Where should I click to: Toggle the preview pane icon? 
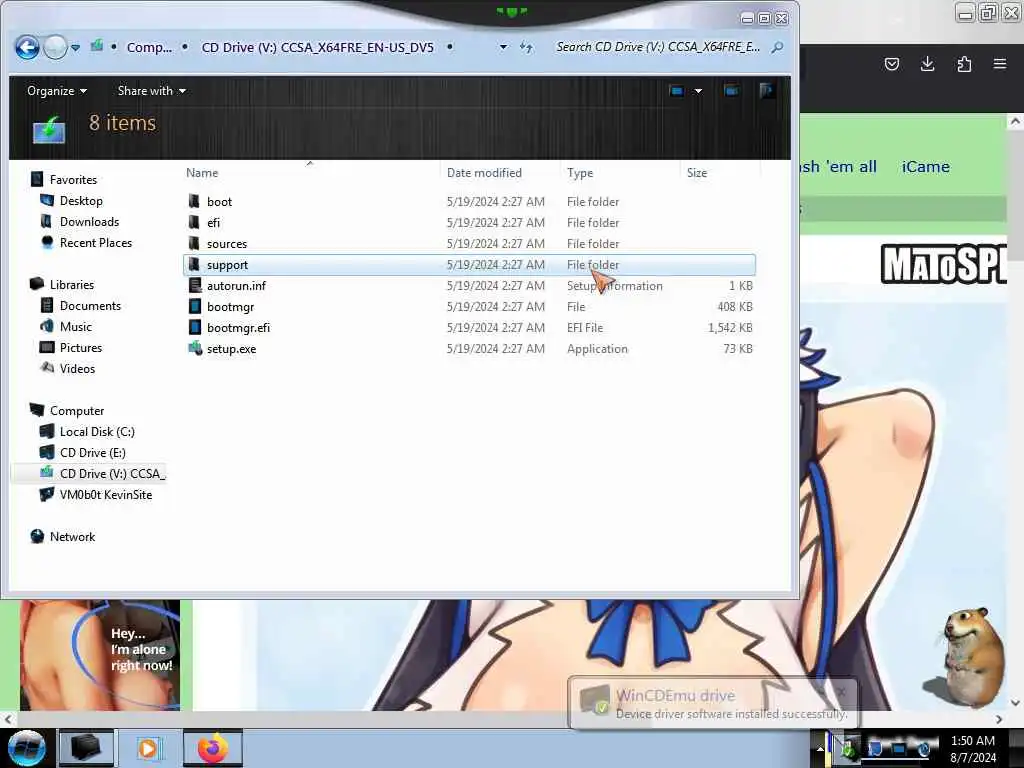tap(731, 91)
